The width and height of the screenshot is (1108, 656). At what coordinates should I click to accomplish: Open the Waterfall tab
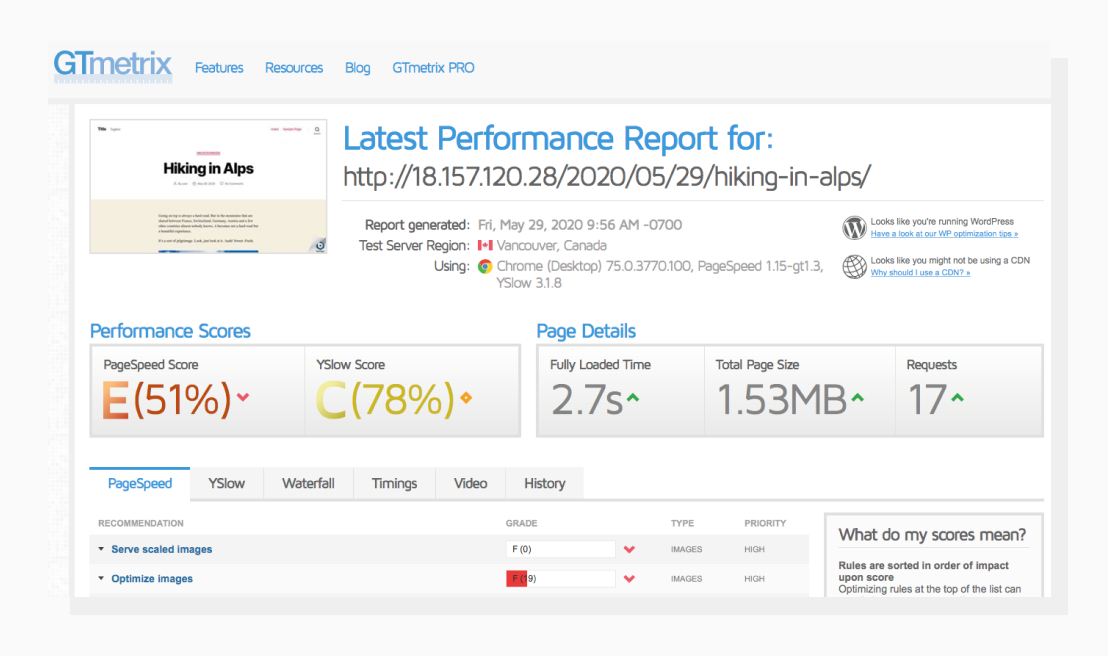click(308, 483)
